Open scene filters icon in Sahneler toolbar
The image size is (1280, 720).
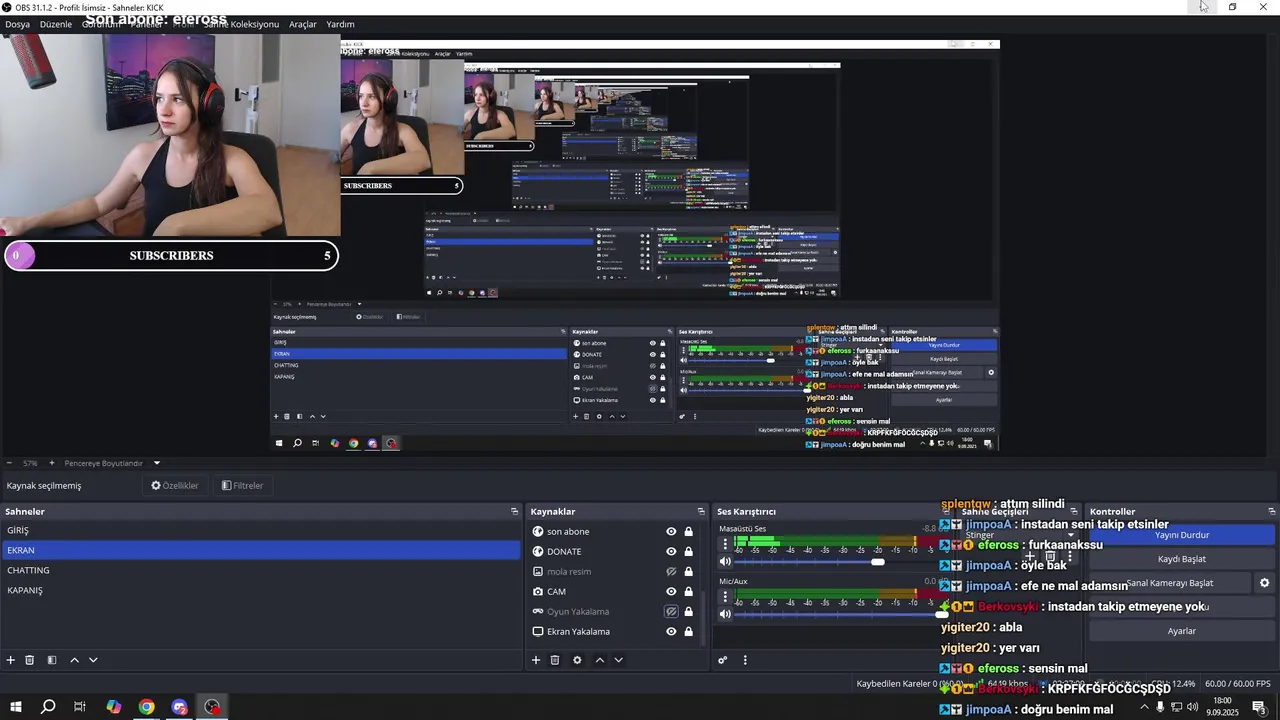(52, 660)
